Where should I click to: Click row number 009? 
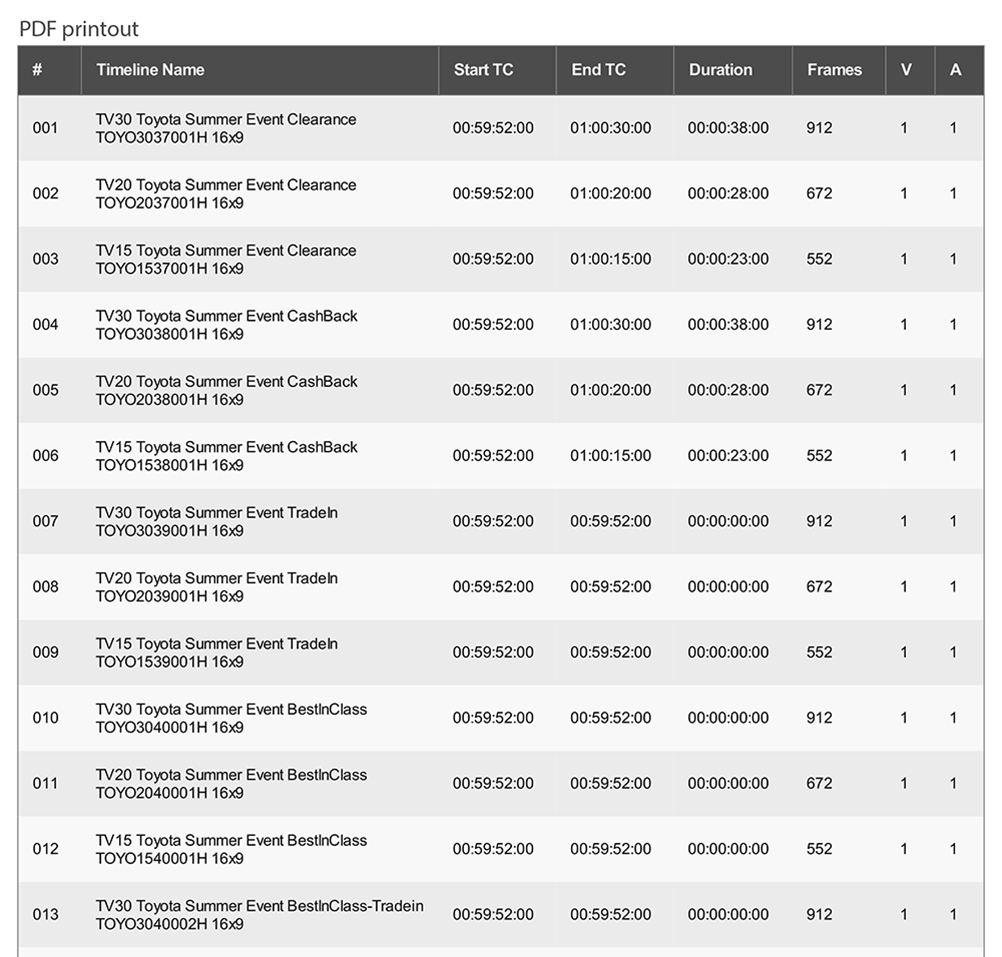45,652
